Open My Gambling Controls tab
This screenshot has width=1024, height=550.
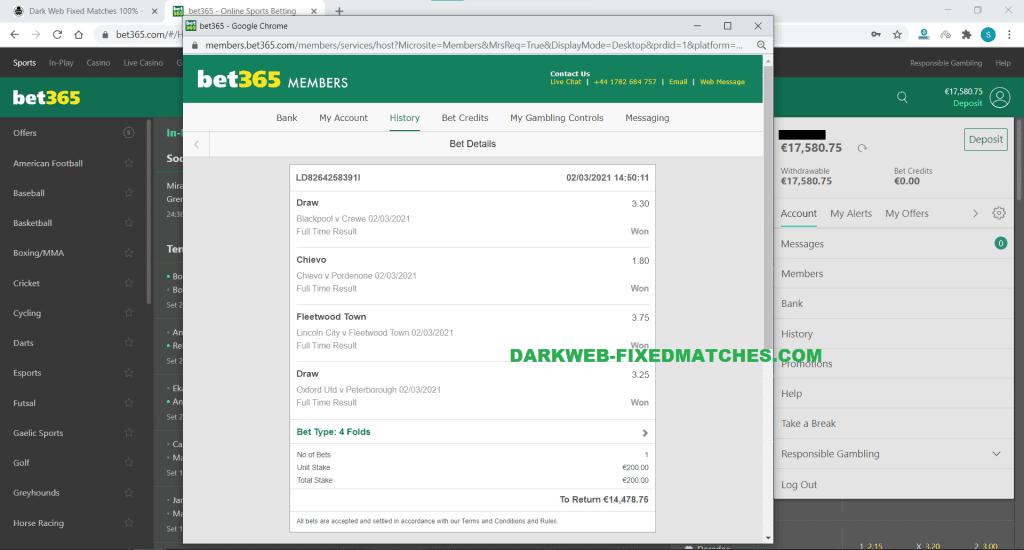pyautogui.click(x=556, y=118)
